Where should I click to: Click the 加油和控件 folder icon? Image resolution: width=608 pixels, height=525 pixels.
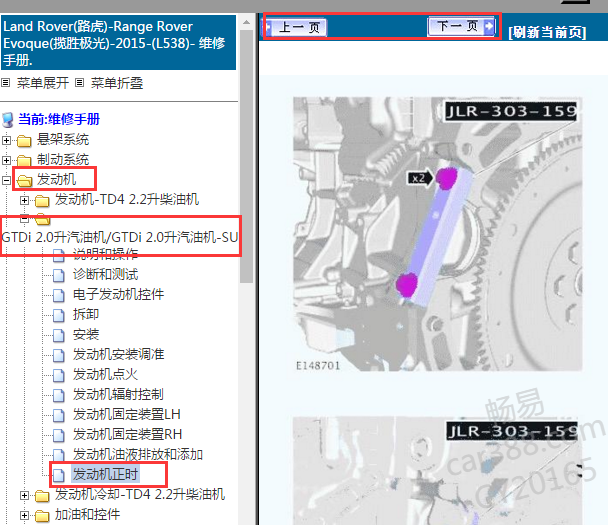point(42,516)
